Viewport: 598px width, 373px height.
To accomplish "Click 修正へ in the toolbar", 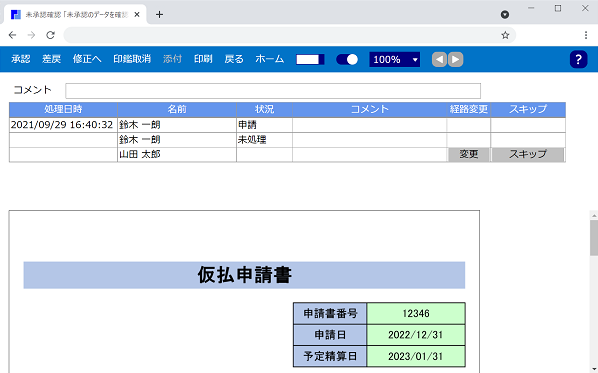I will coord(87,59).
